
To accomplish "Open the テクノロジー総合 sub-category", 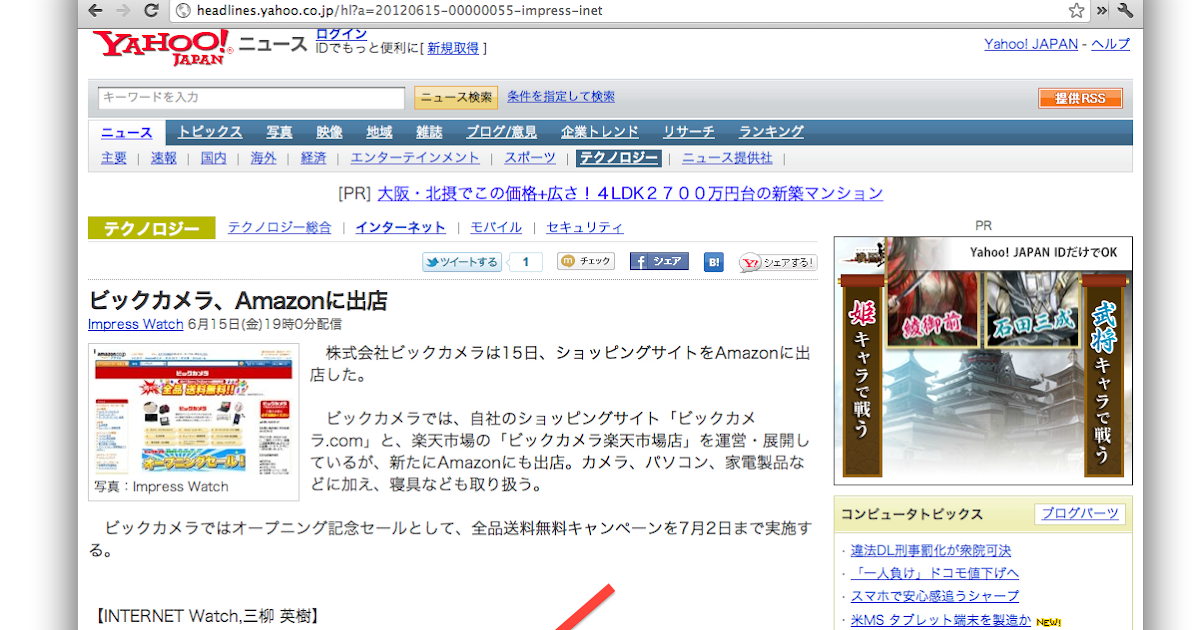I will coord(279,227).
